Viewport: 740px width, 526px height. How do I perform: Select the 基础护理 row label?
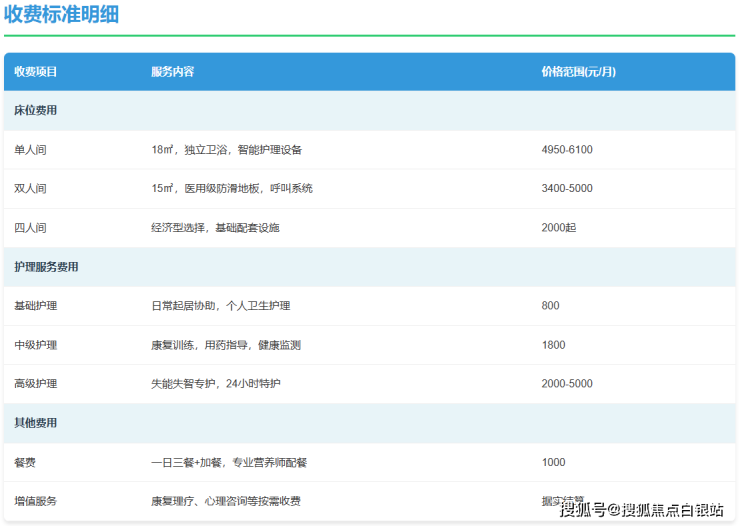pyautogui.click(x=36, y=306)
